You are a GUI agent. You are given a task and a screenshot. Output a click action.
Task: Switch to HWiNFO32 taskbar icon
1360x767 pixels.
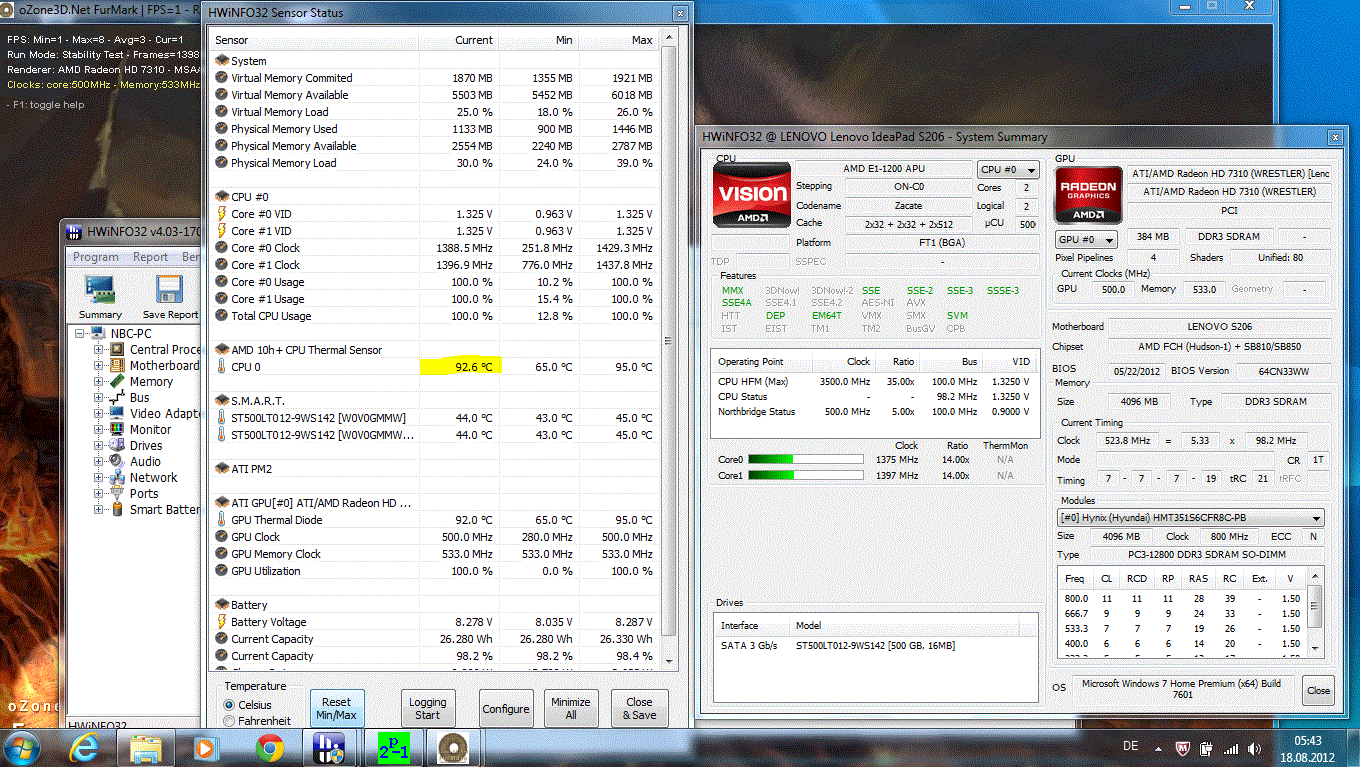329,747
